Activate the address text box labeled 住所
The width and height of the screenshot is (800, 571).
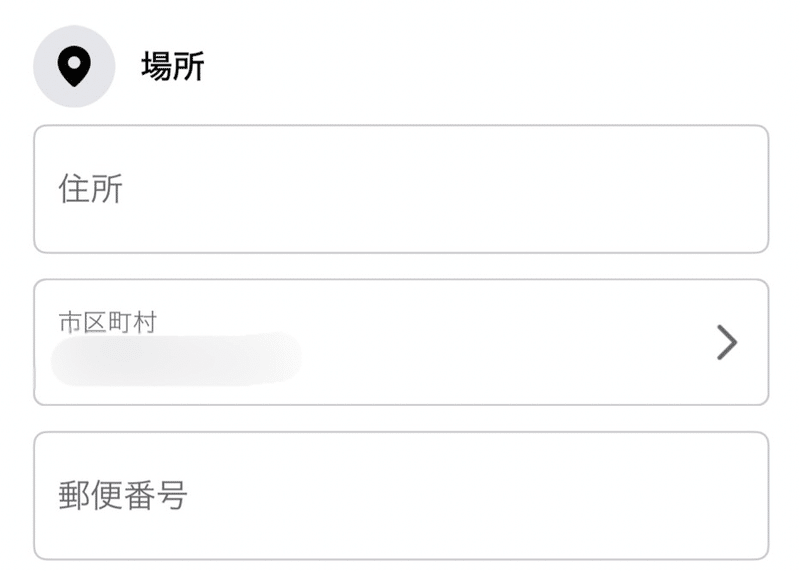click(x=401, y=189)
